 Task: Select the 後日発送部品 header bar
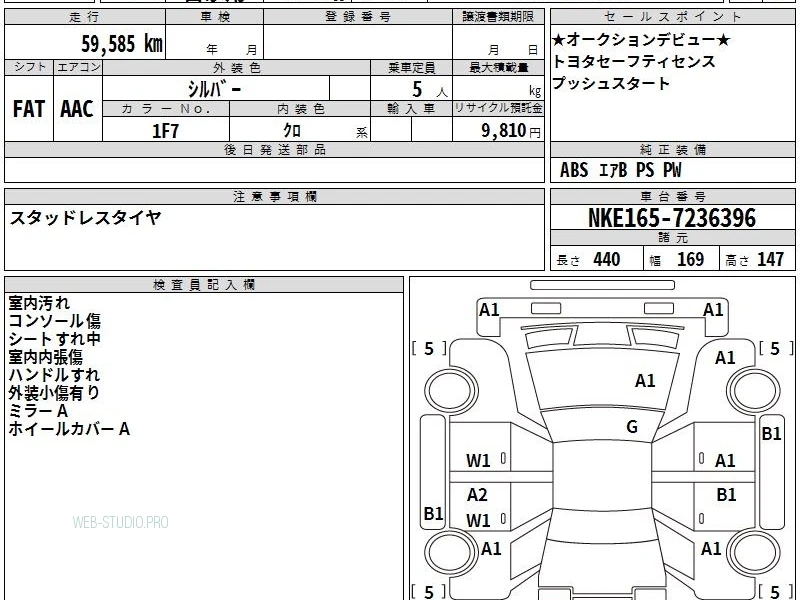click(x=274, y=149)
